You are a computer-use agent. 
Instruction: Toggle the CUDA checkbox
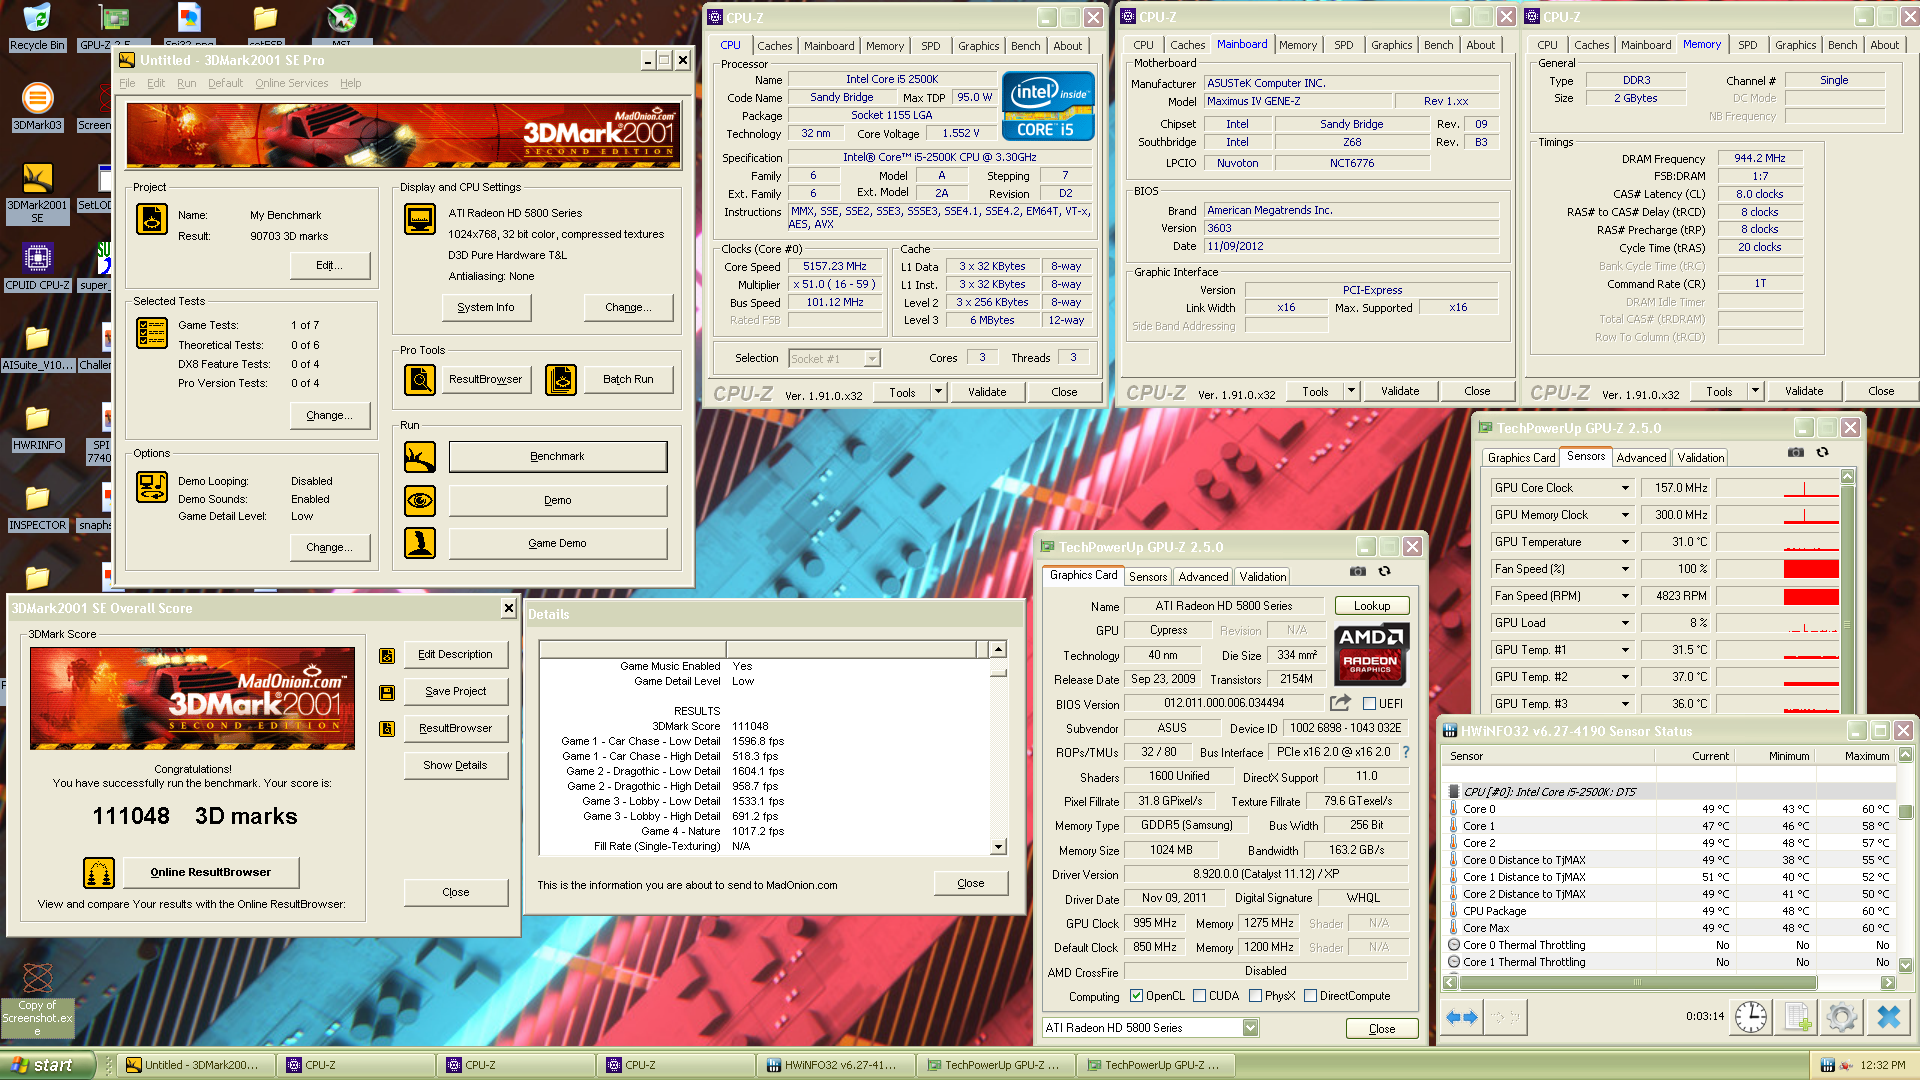click(1199, 996)
